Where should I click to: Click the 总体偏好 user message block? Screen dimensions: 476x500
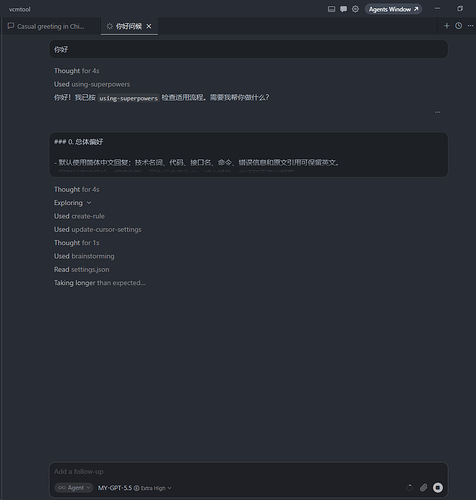tap(248, 155)
